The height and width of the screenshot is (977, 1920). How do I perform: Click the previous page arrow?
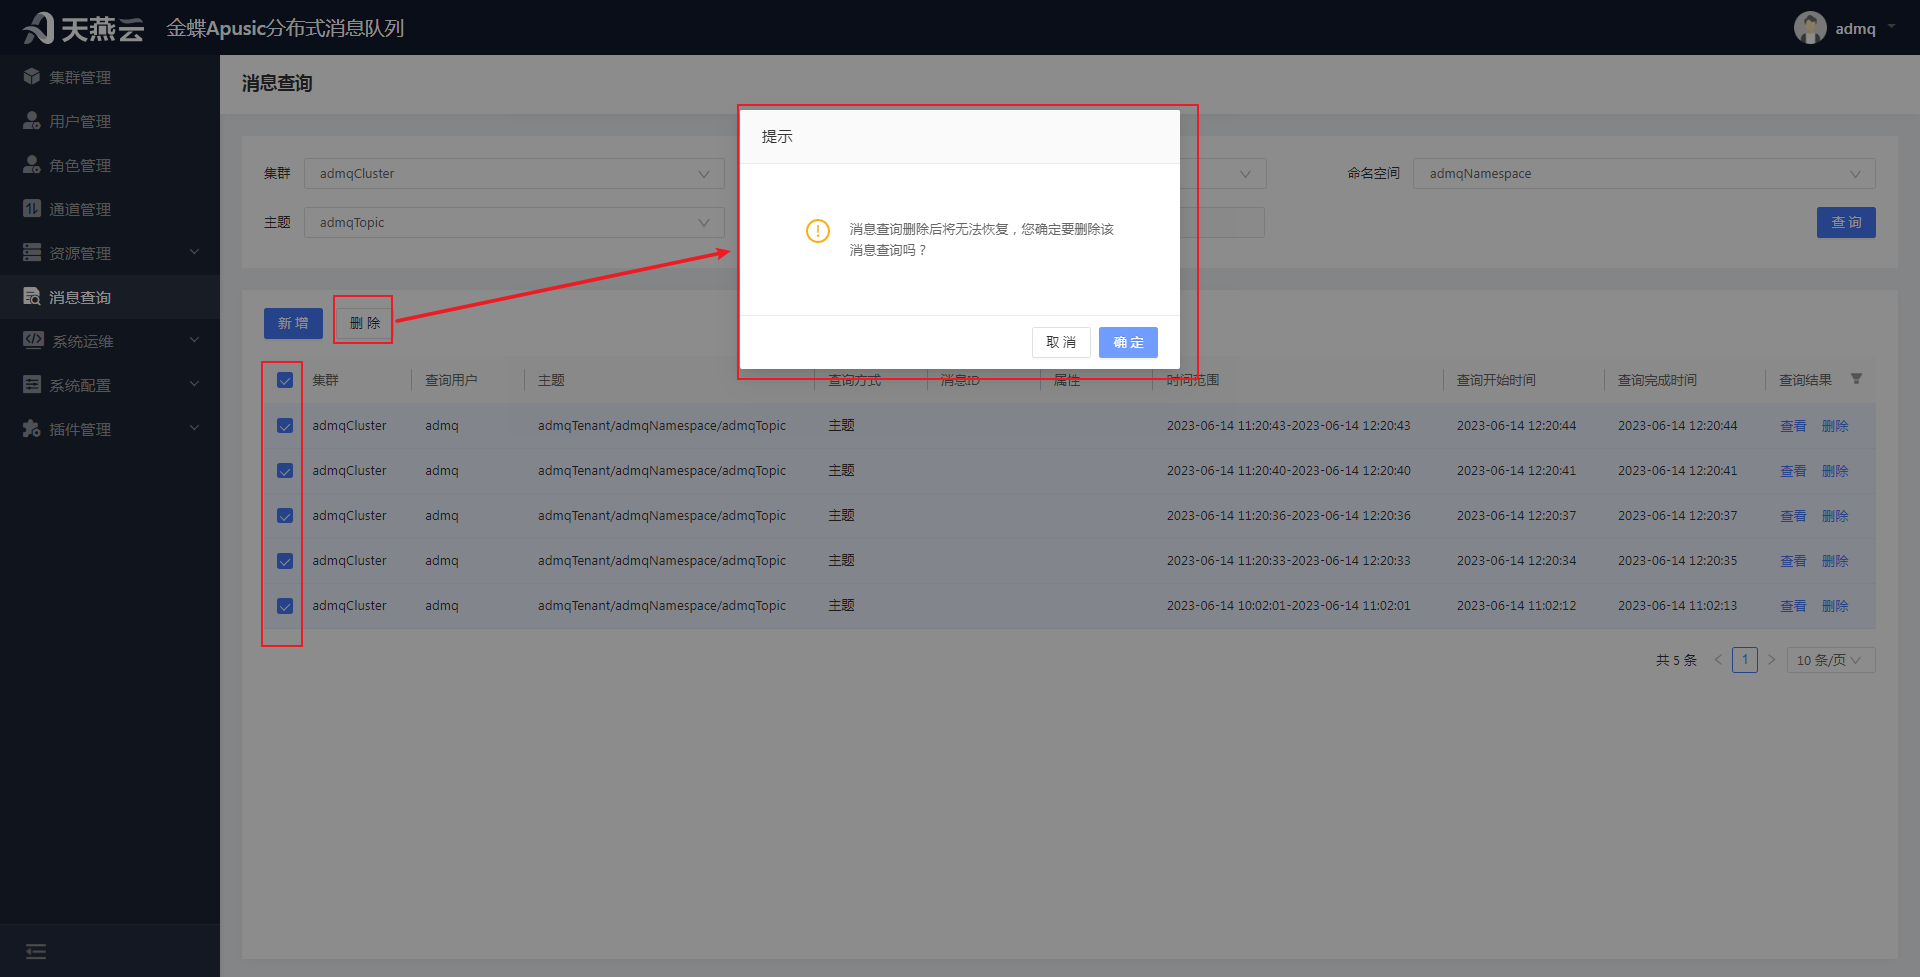point(1718,660)
